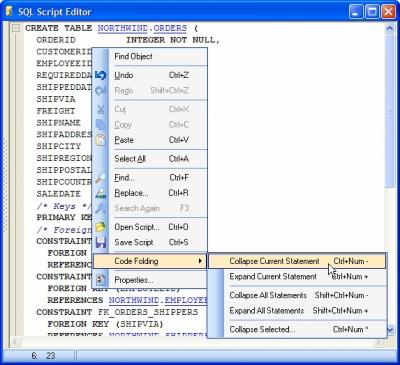Click the vertical scrollbar up arrow
This screenshot has width=400, height=365.
point(390,28)
